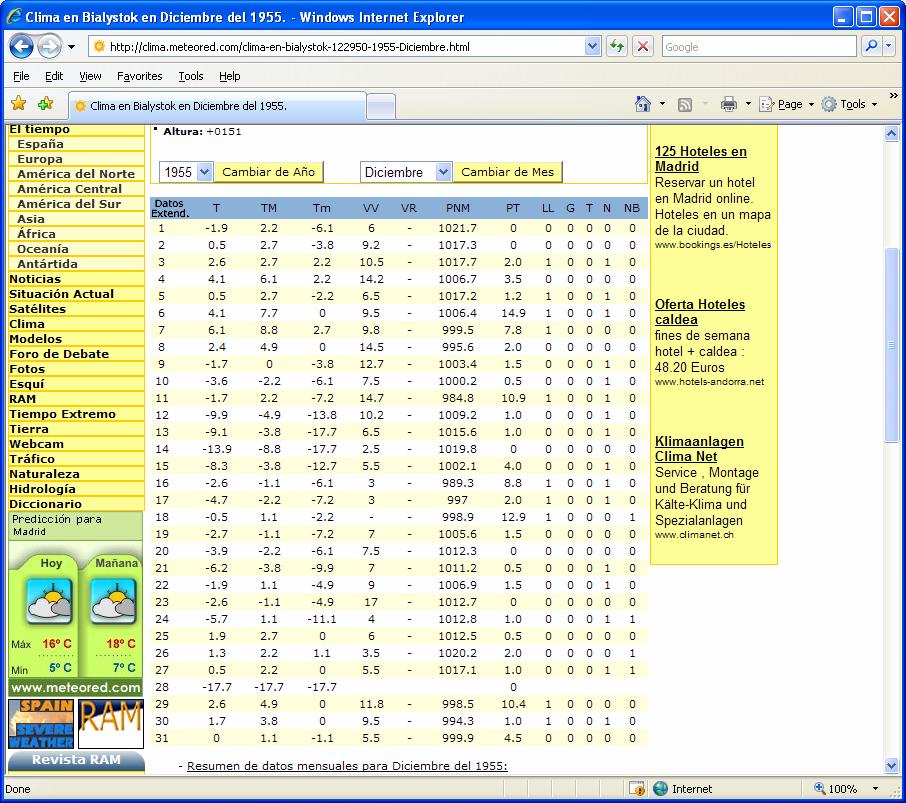The image size is (906, 803).
Task: Open the Tools gear toolbar menu
Action: click(x=849, y=105)
